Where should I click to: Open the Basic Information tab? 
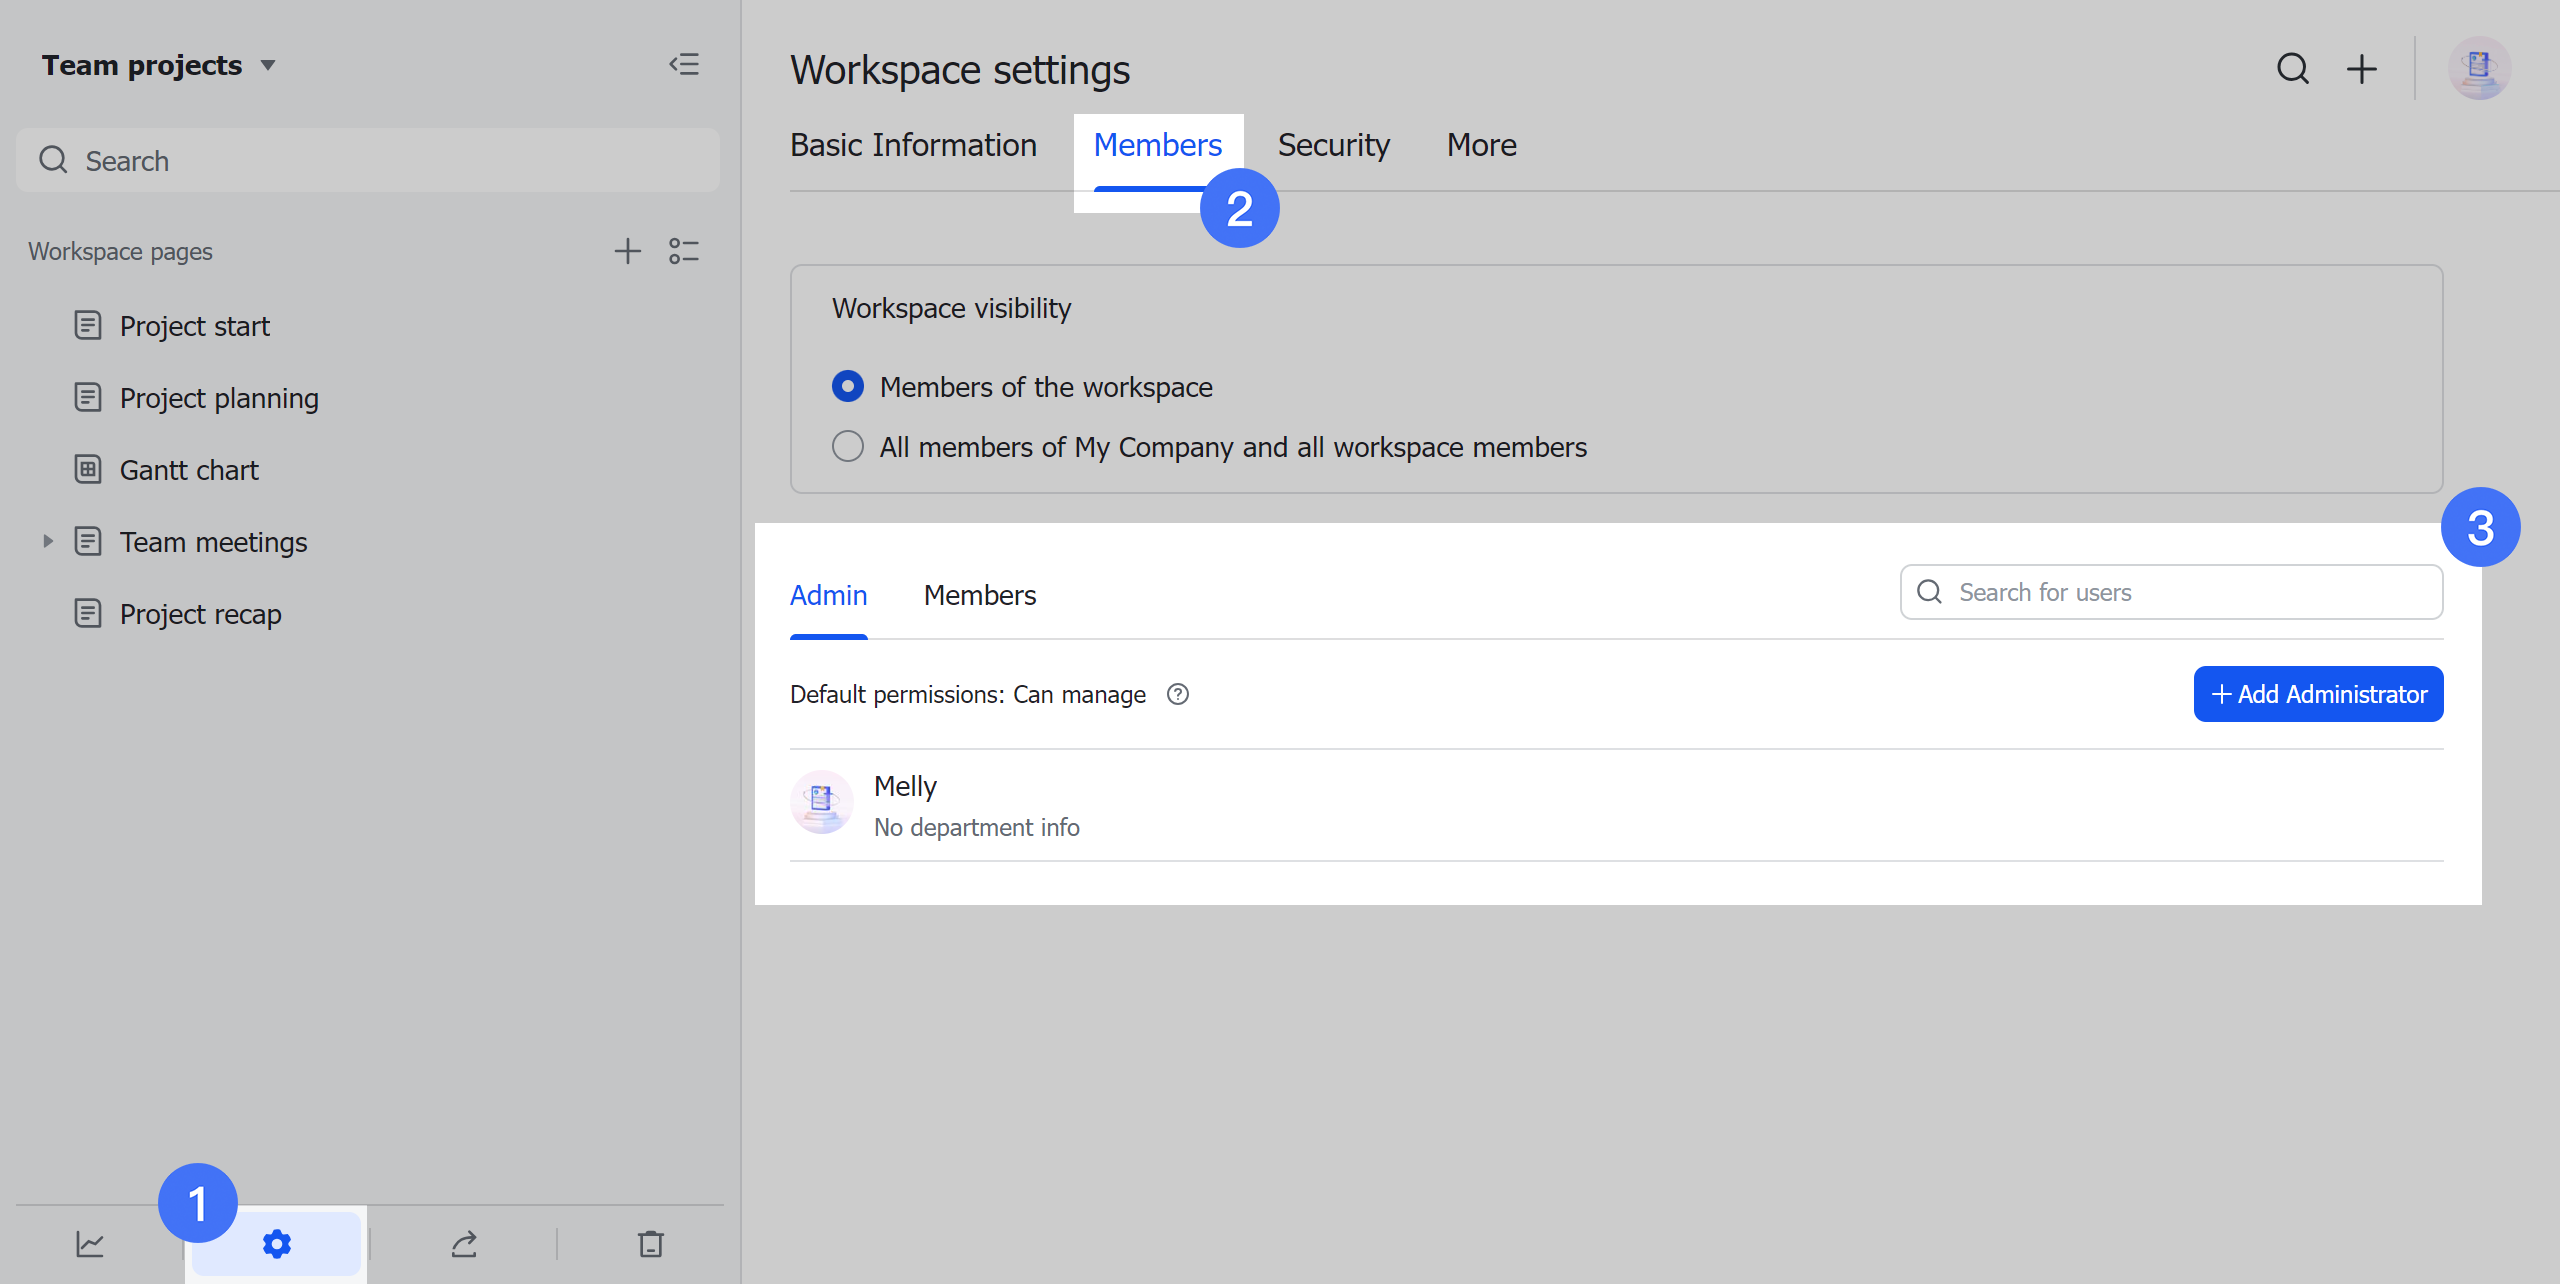913,144
